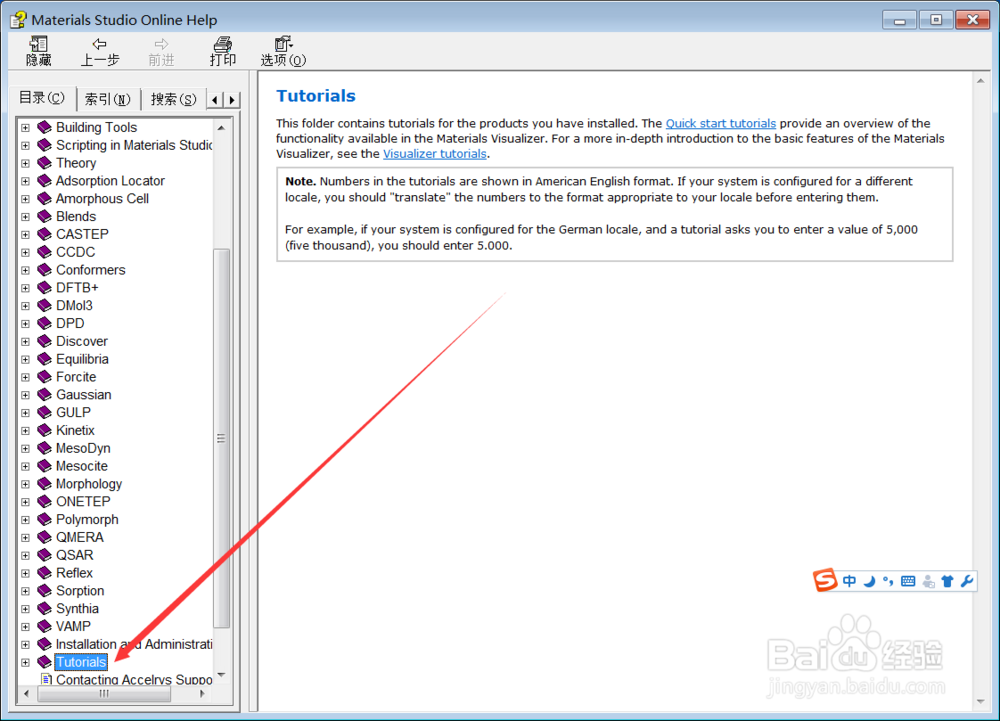Image resolution: width=1000 pixels, height=721 pixels.
Task: Click the Sogou input method S logo
Action: (825, 580)
